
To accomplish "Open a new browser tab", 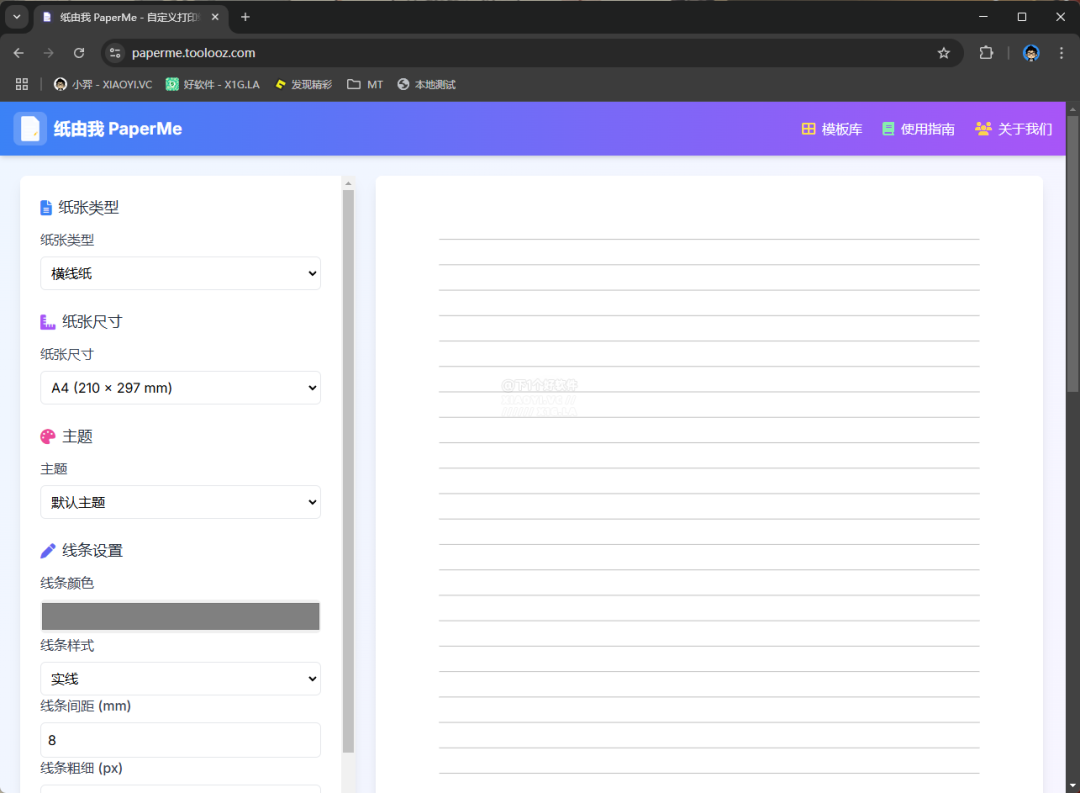I will pos(245,17).
